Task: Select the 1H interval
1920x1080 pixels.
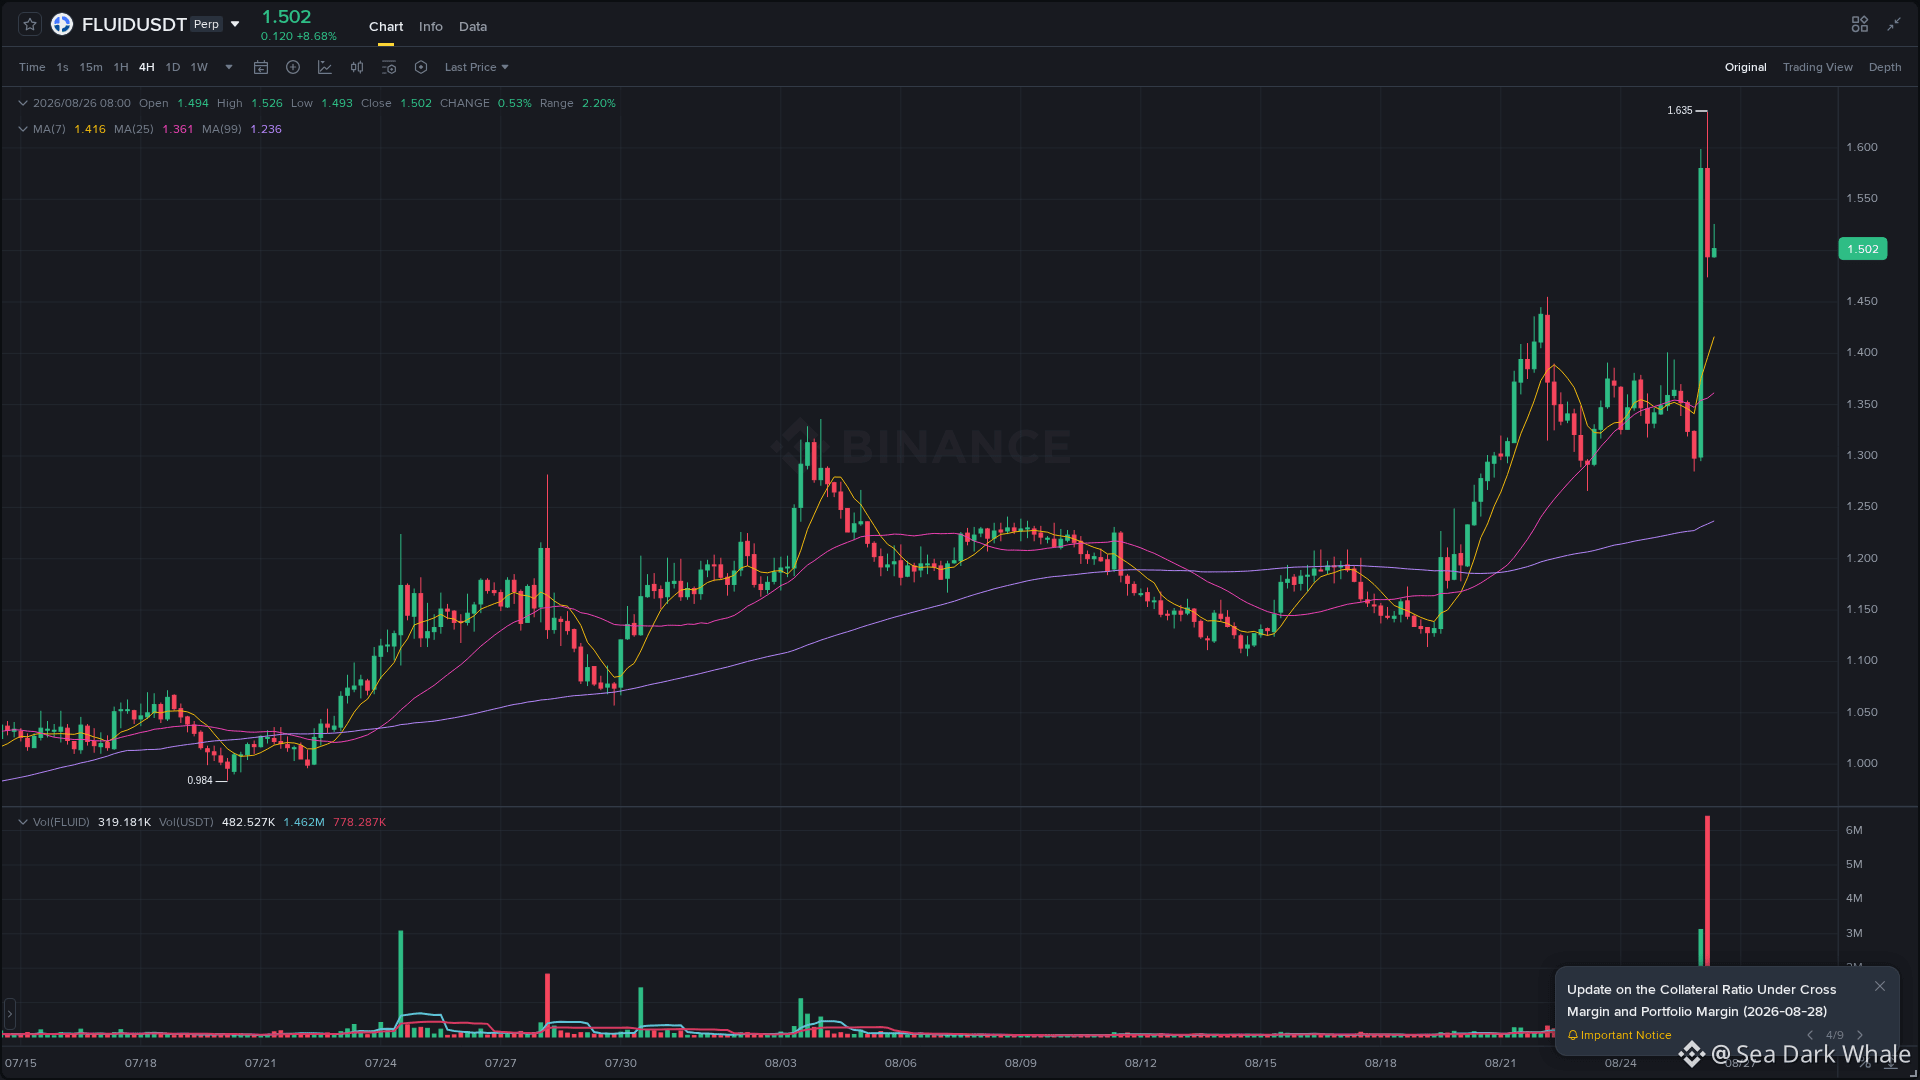Action: (x=121, y=67)
